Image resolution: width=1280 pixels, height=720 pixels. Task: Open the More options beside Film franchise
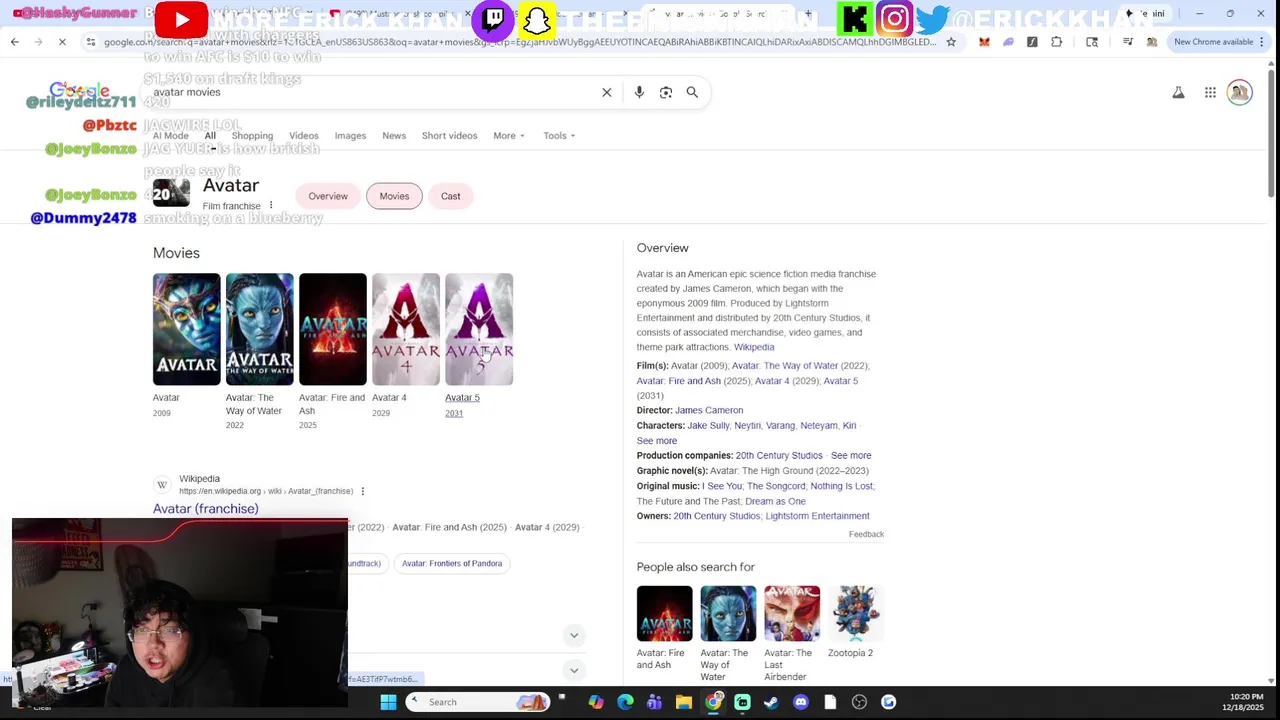tap(270, 206)
